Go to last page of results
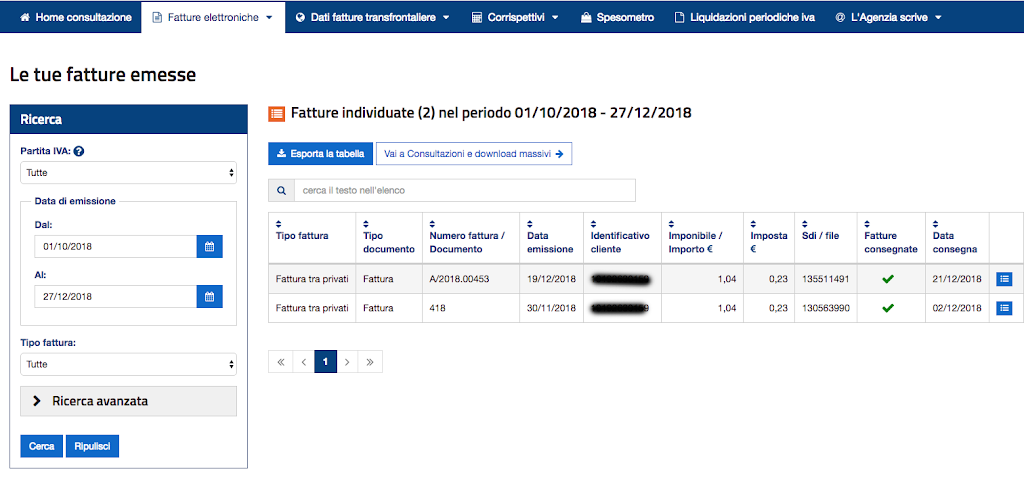1024x480 pixels. [x=370, y=362]
